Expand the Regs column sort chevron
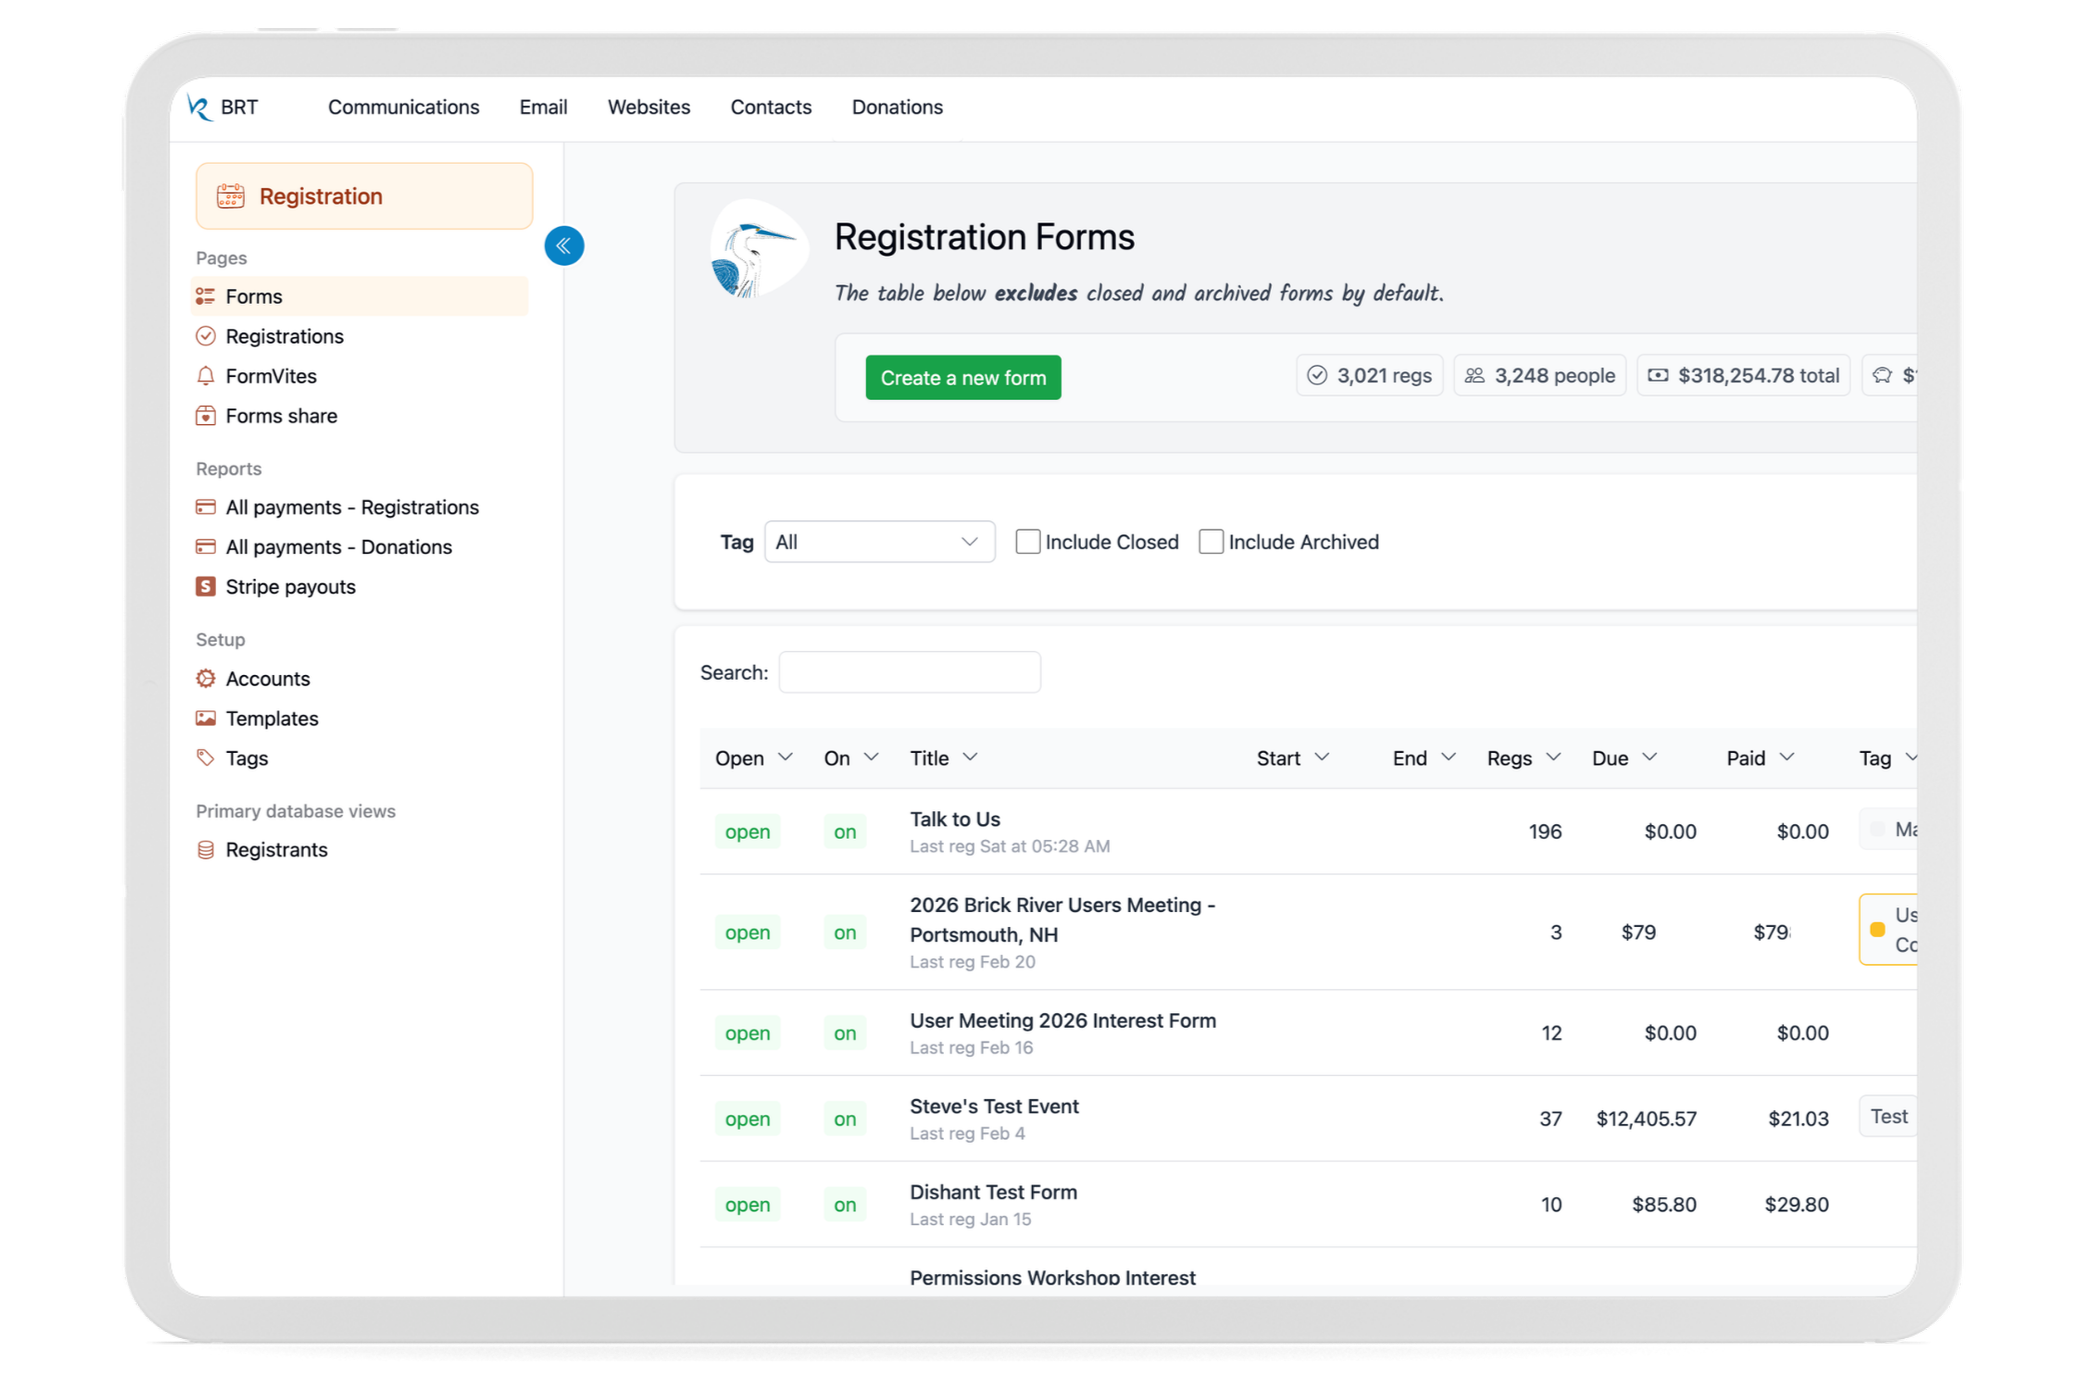The width and height of the screenshot is (2083, 1389). coord(1553,757)
